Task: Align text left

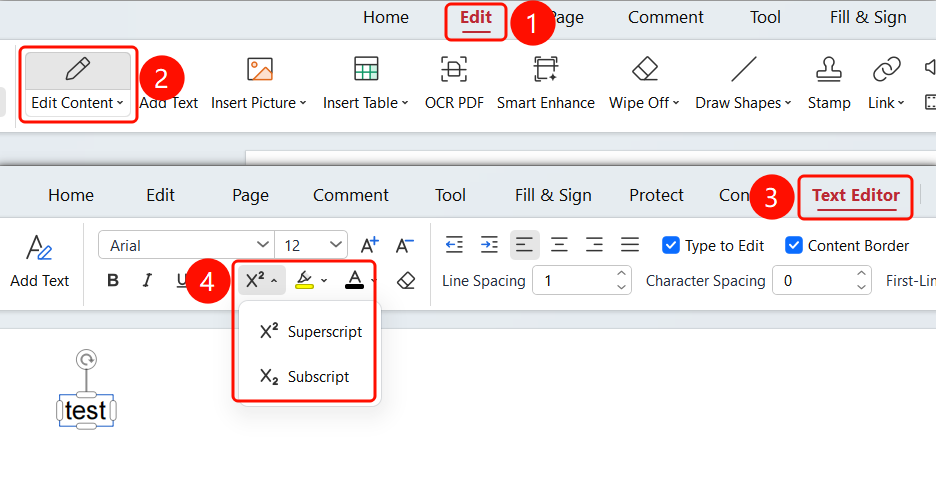Action: coord(524,245)
